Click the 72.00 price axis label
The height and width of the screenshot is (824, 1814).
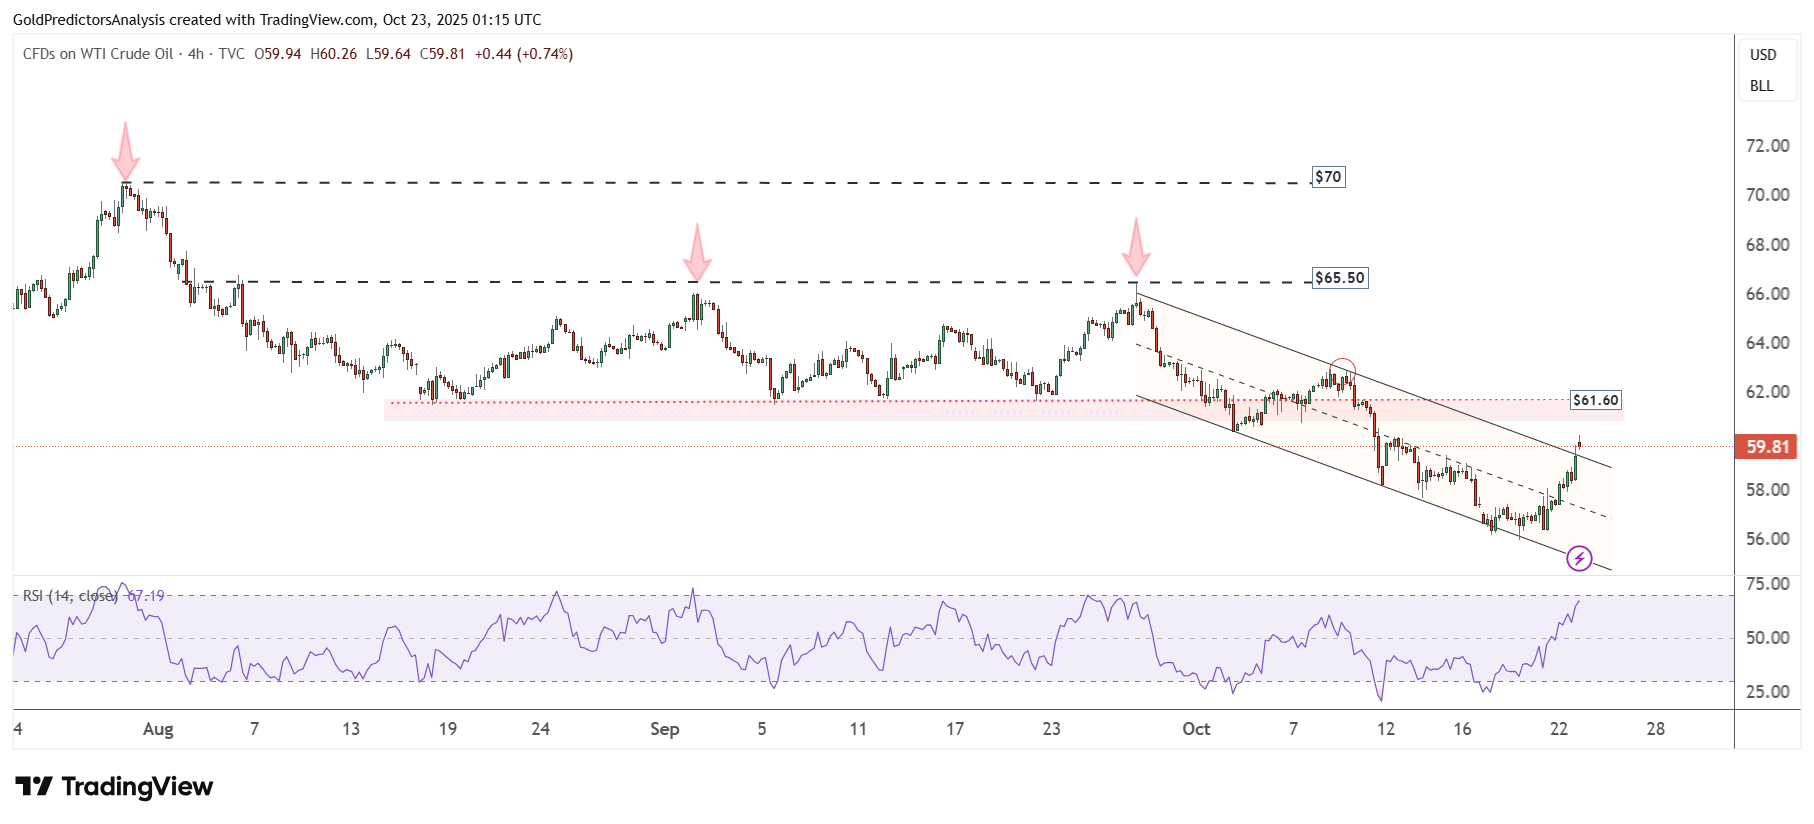pos(1767,146)
